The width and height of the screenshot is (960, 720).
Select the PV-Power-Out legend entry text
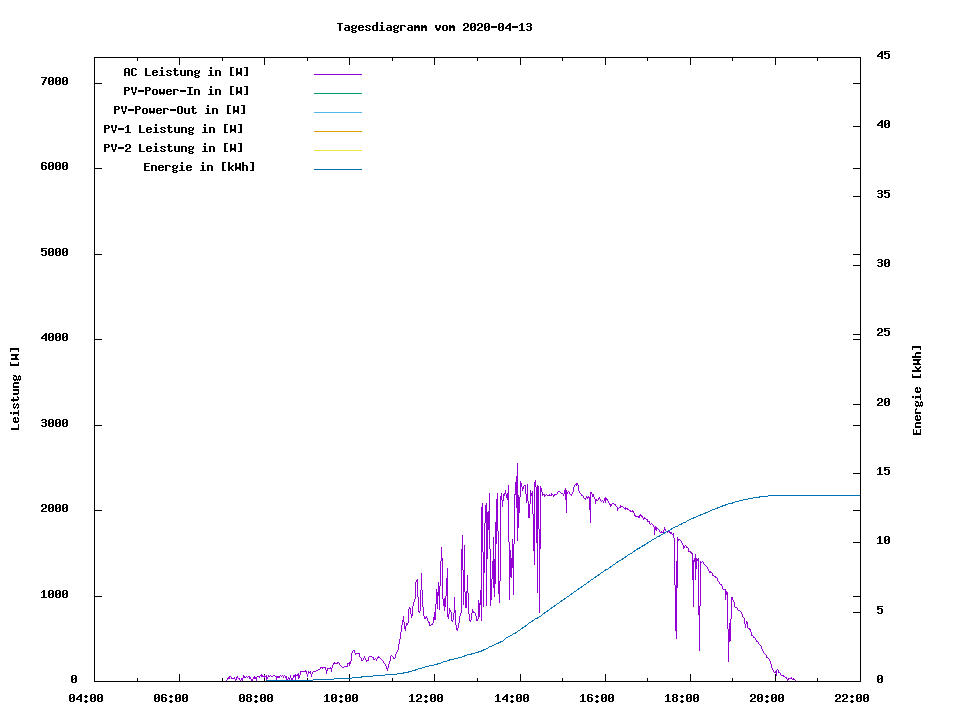click(x=180, y=110)
